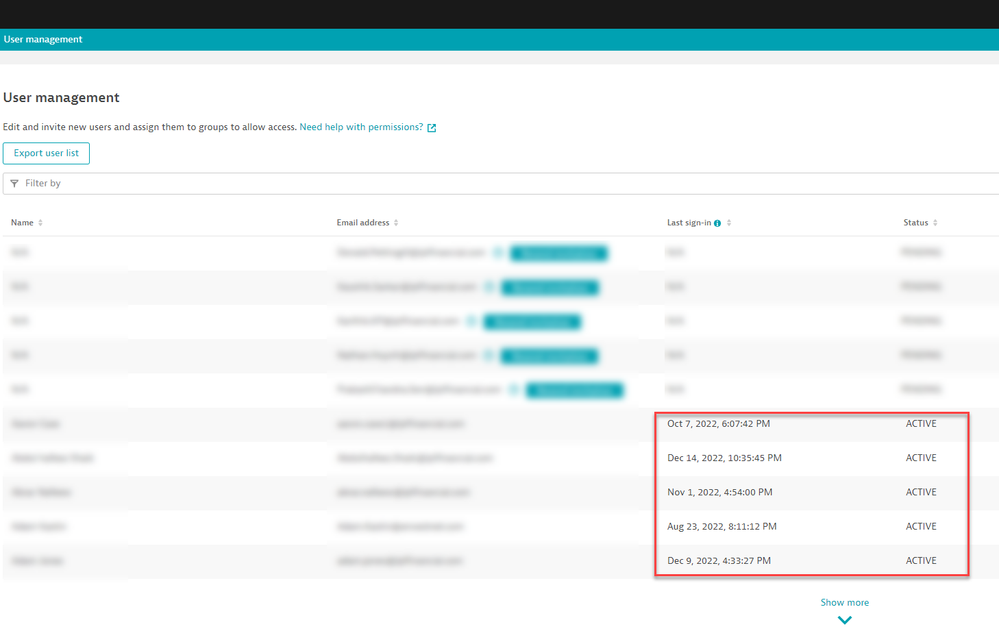
Task: Click the teal button in fifth pending row
Action: pyautogui.click(x=574, y=390)
